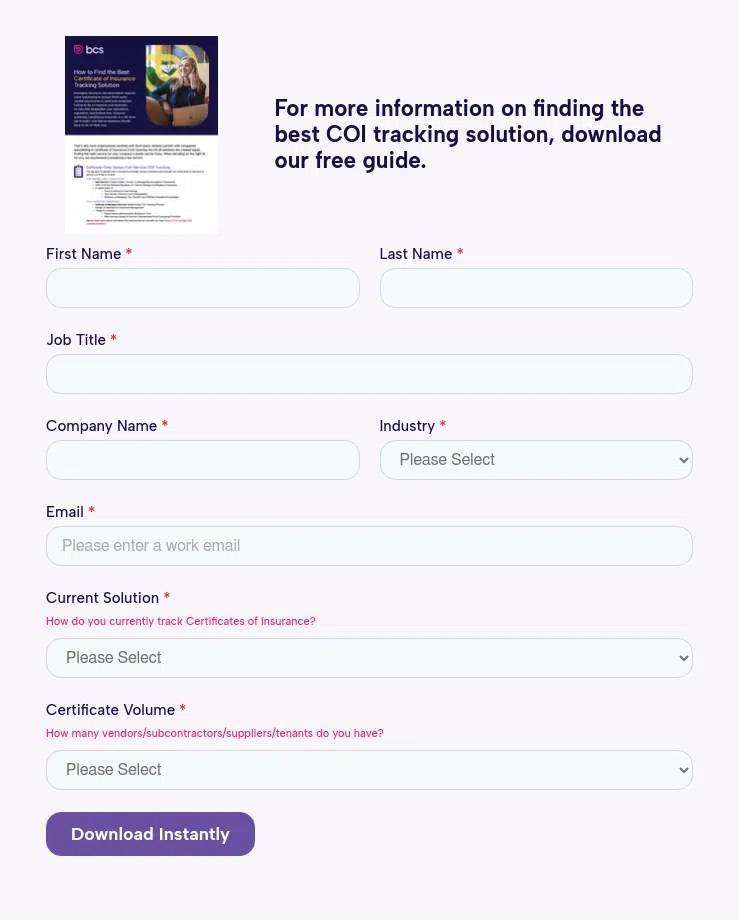Click the clipboard icon in guide preview
Viewport: 739px width, 920px height.
tap(79, 171)
